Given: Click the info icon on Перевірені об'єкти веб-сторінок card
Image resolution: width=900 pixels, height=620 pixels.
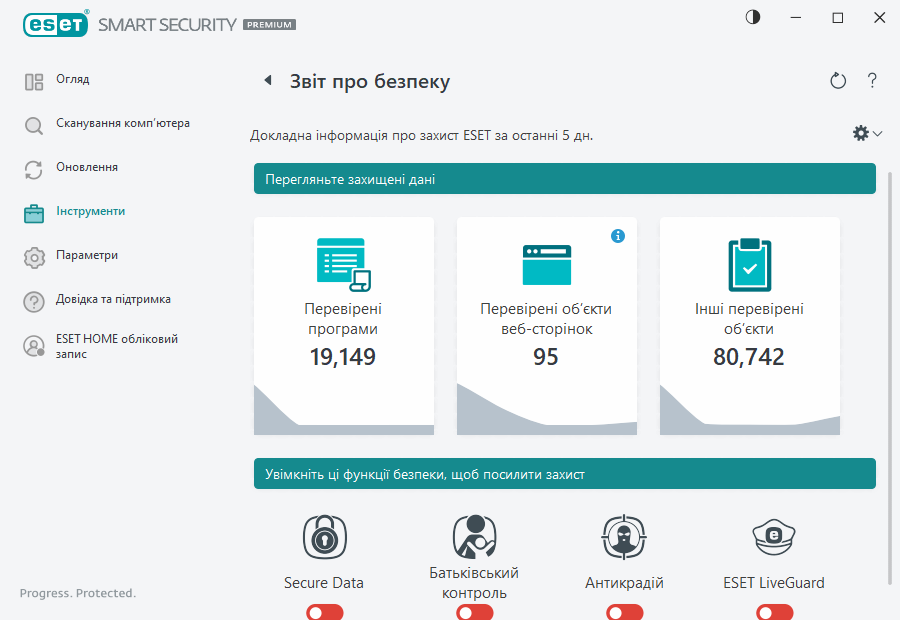Looking at the screenshot, I should coord(618,236).
